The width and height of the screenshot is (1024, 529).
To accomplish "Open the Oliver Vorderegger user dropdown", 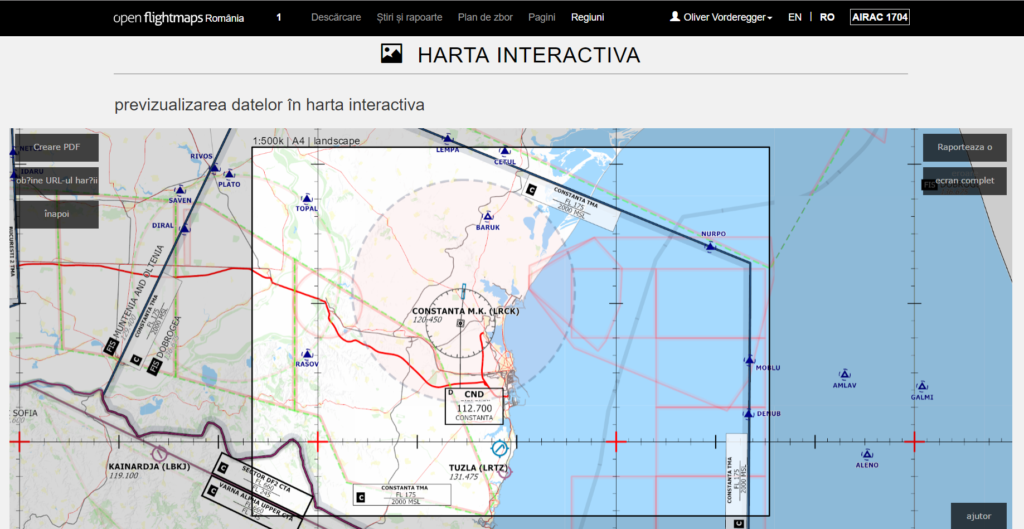I will [x=720, y=17].
